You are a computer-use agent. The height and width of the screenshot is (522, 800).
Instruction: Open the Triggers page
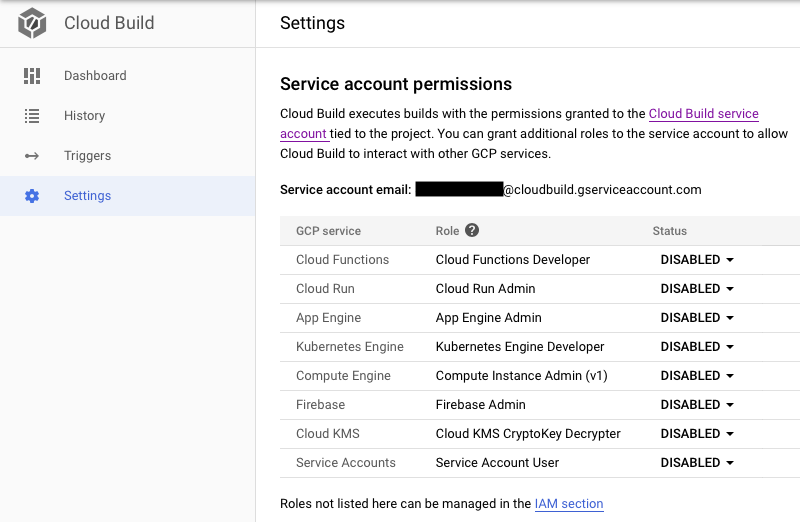[x=128, y=156]
